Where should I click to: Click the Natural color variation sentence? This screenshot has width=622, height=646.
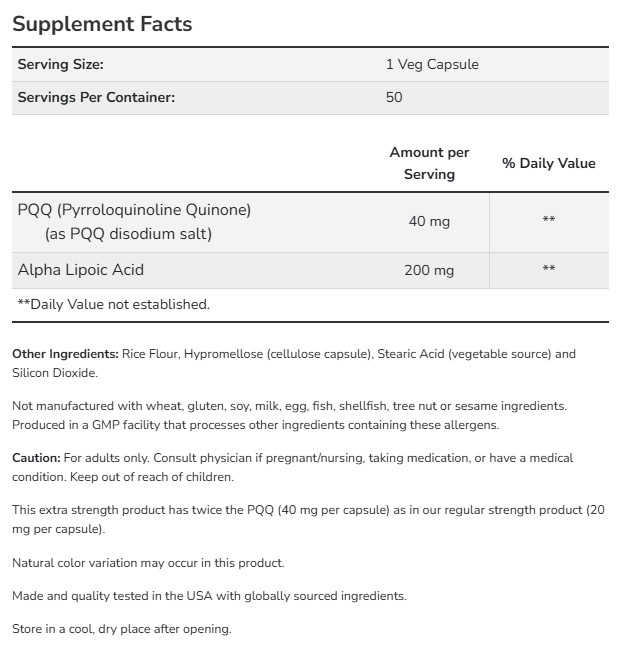tap(148, 563)
